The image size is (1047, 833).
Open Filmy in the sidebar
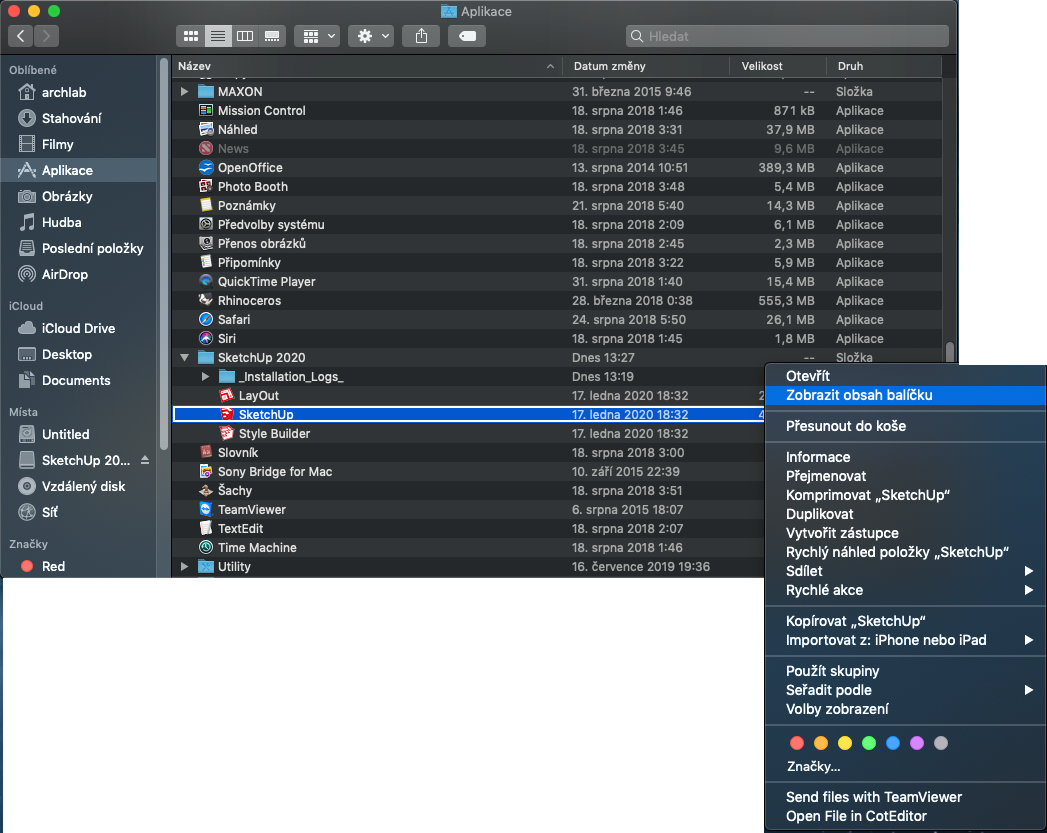click(x=79, y=144)
